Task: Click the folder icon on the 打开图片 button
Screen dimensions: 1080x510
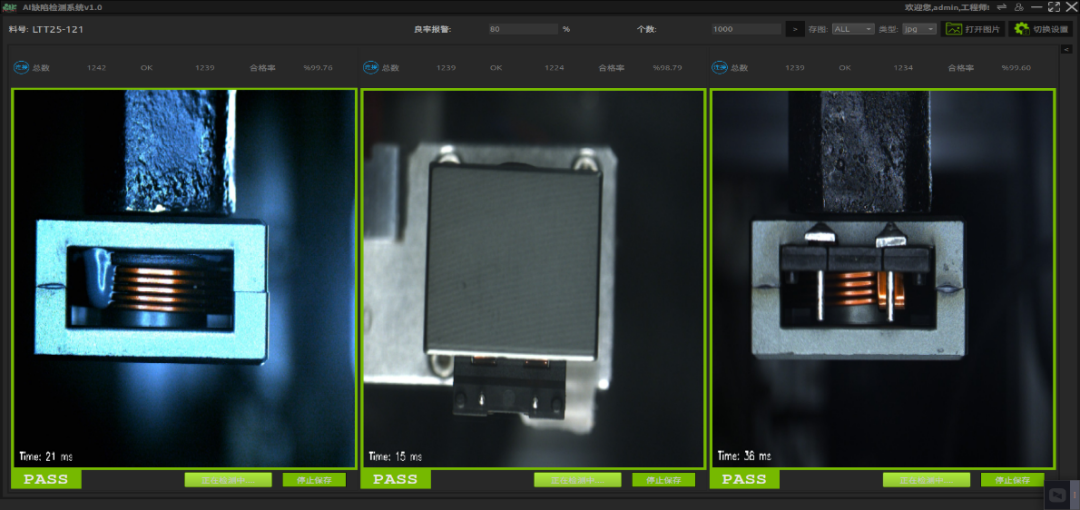Action: click(953, 29)
